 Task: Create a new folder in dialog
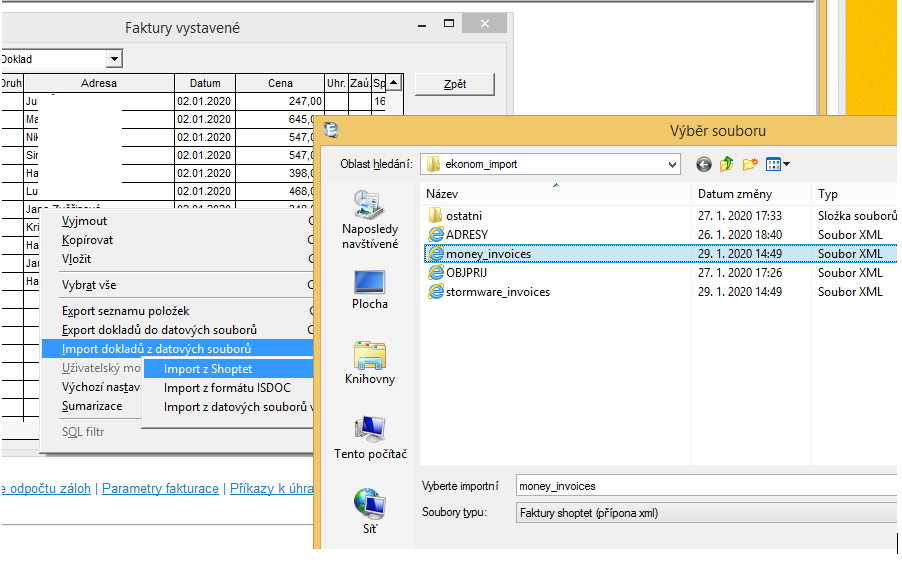[750, 164]
